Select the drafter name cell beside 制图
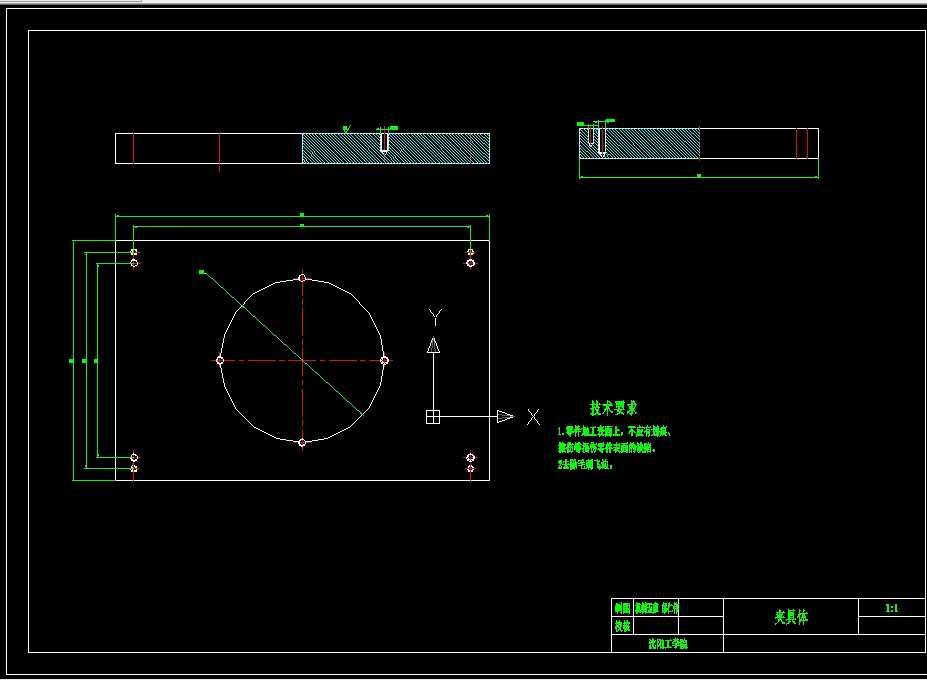Image resolution: width=927 pixels, height=680 pixels. [656, 608]
